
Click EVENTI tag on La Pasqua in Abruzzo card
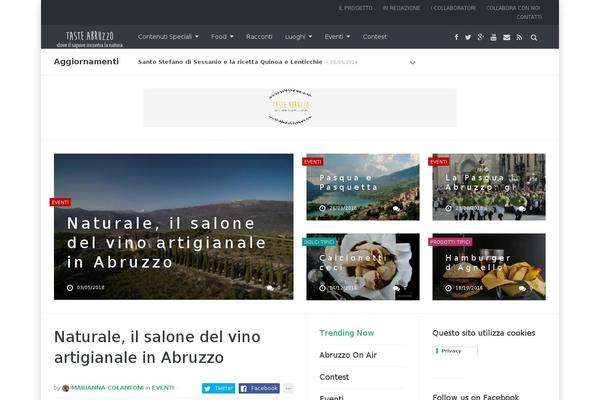439,162
